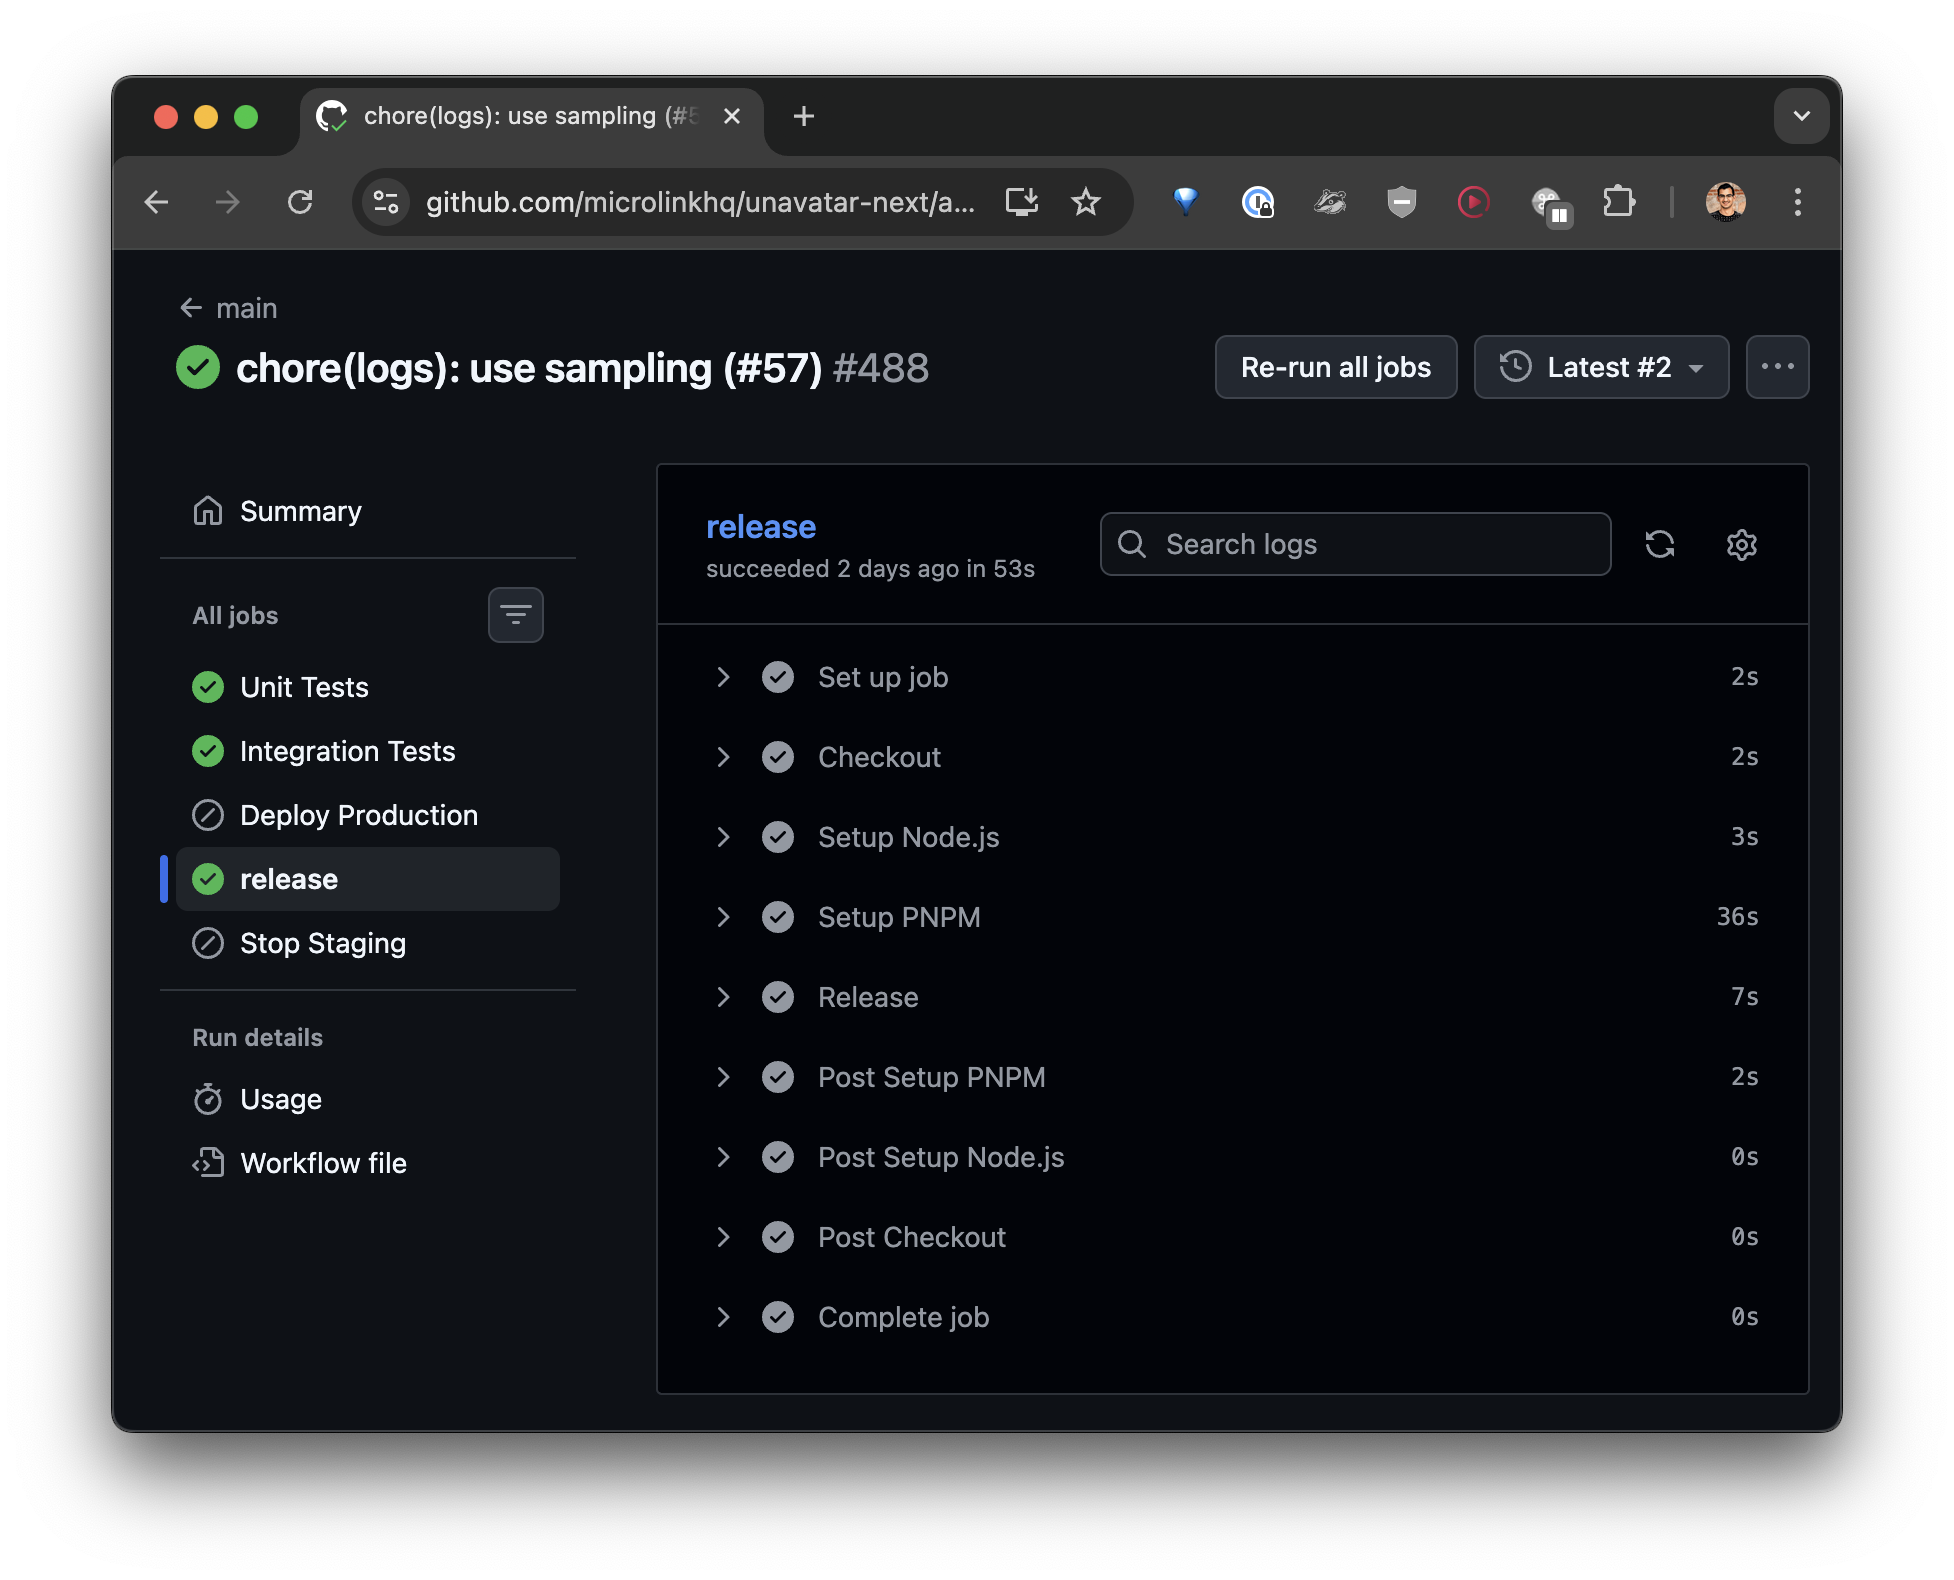The width and height of the screenshot is (1954, 1580).
Task: Bookmark this page with the star icon
Action: [x=1085, y=203]
